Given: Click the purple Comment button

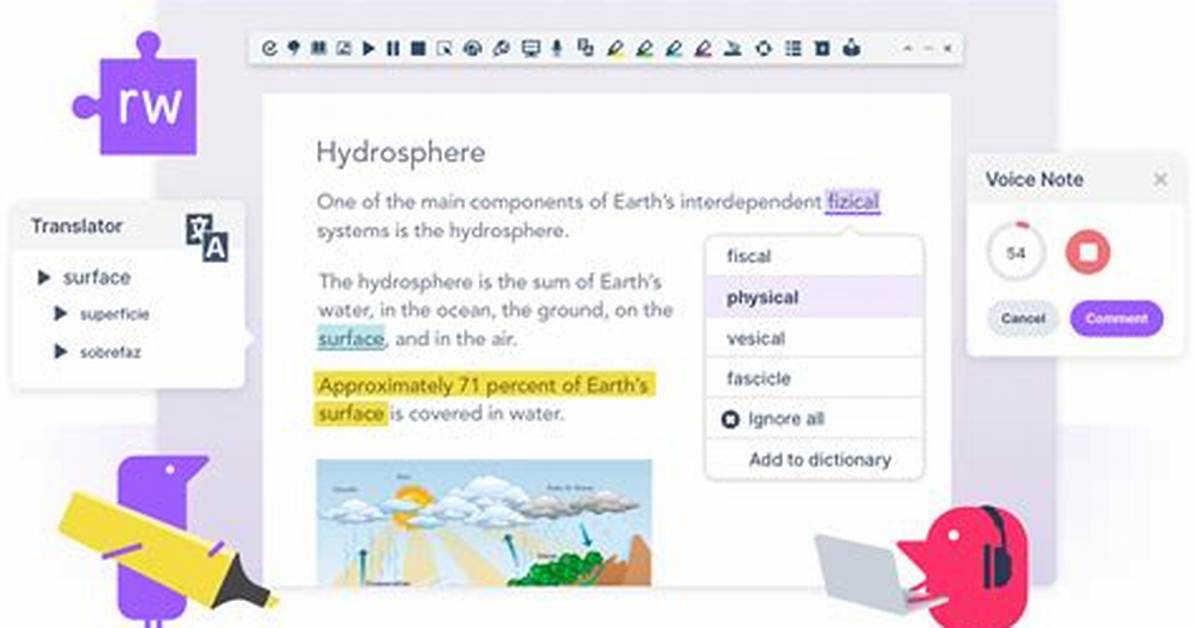Looking at the screenshot, I should click(x=1117, y=318).
